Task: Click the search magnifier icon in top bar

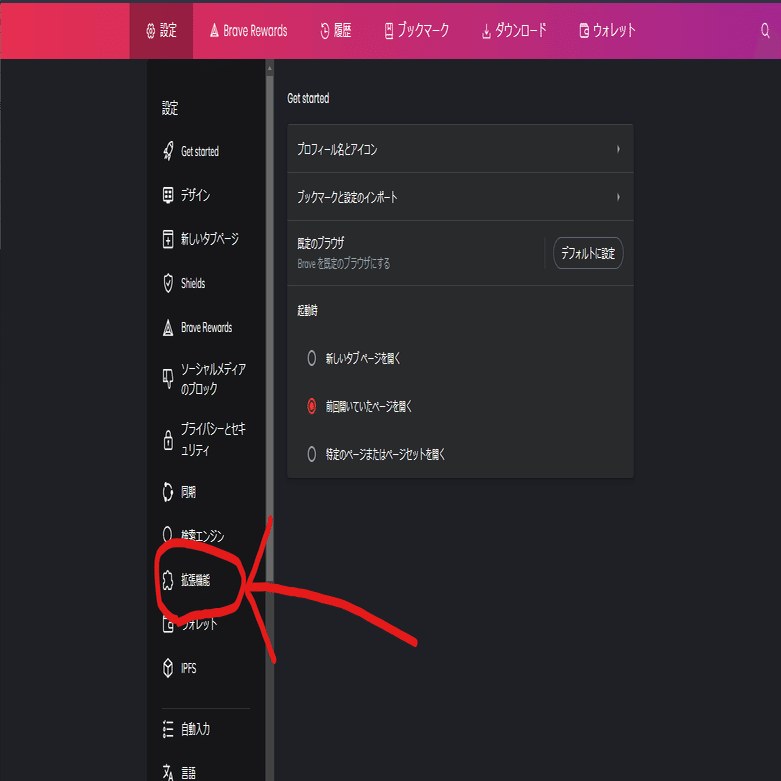Action: [765, 30]
